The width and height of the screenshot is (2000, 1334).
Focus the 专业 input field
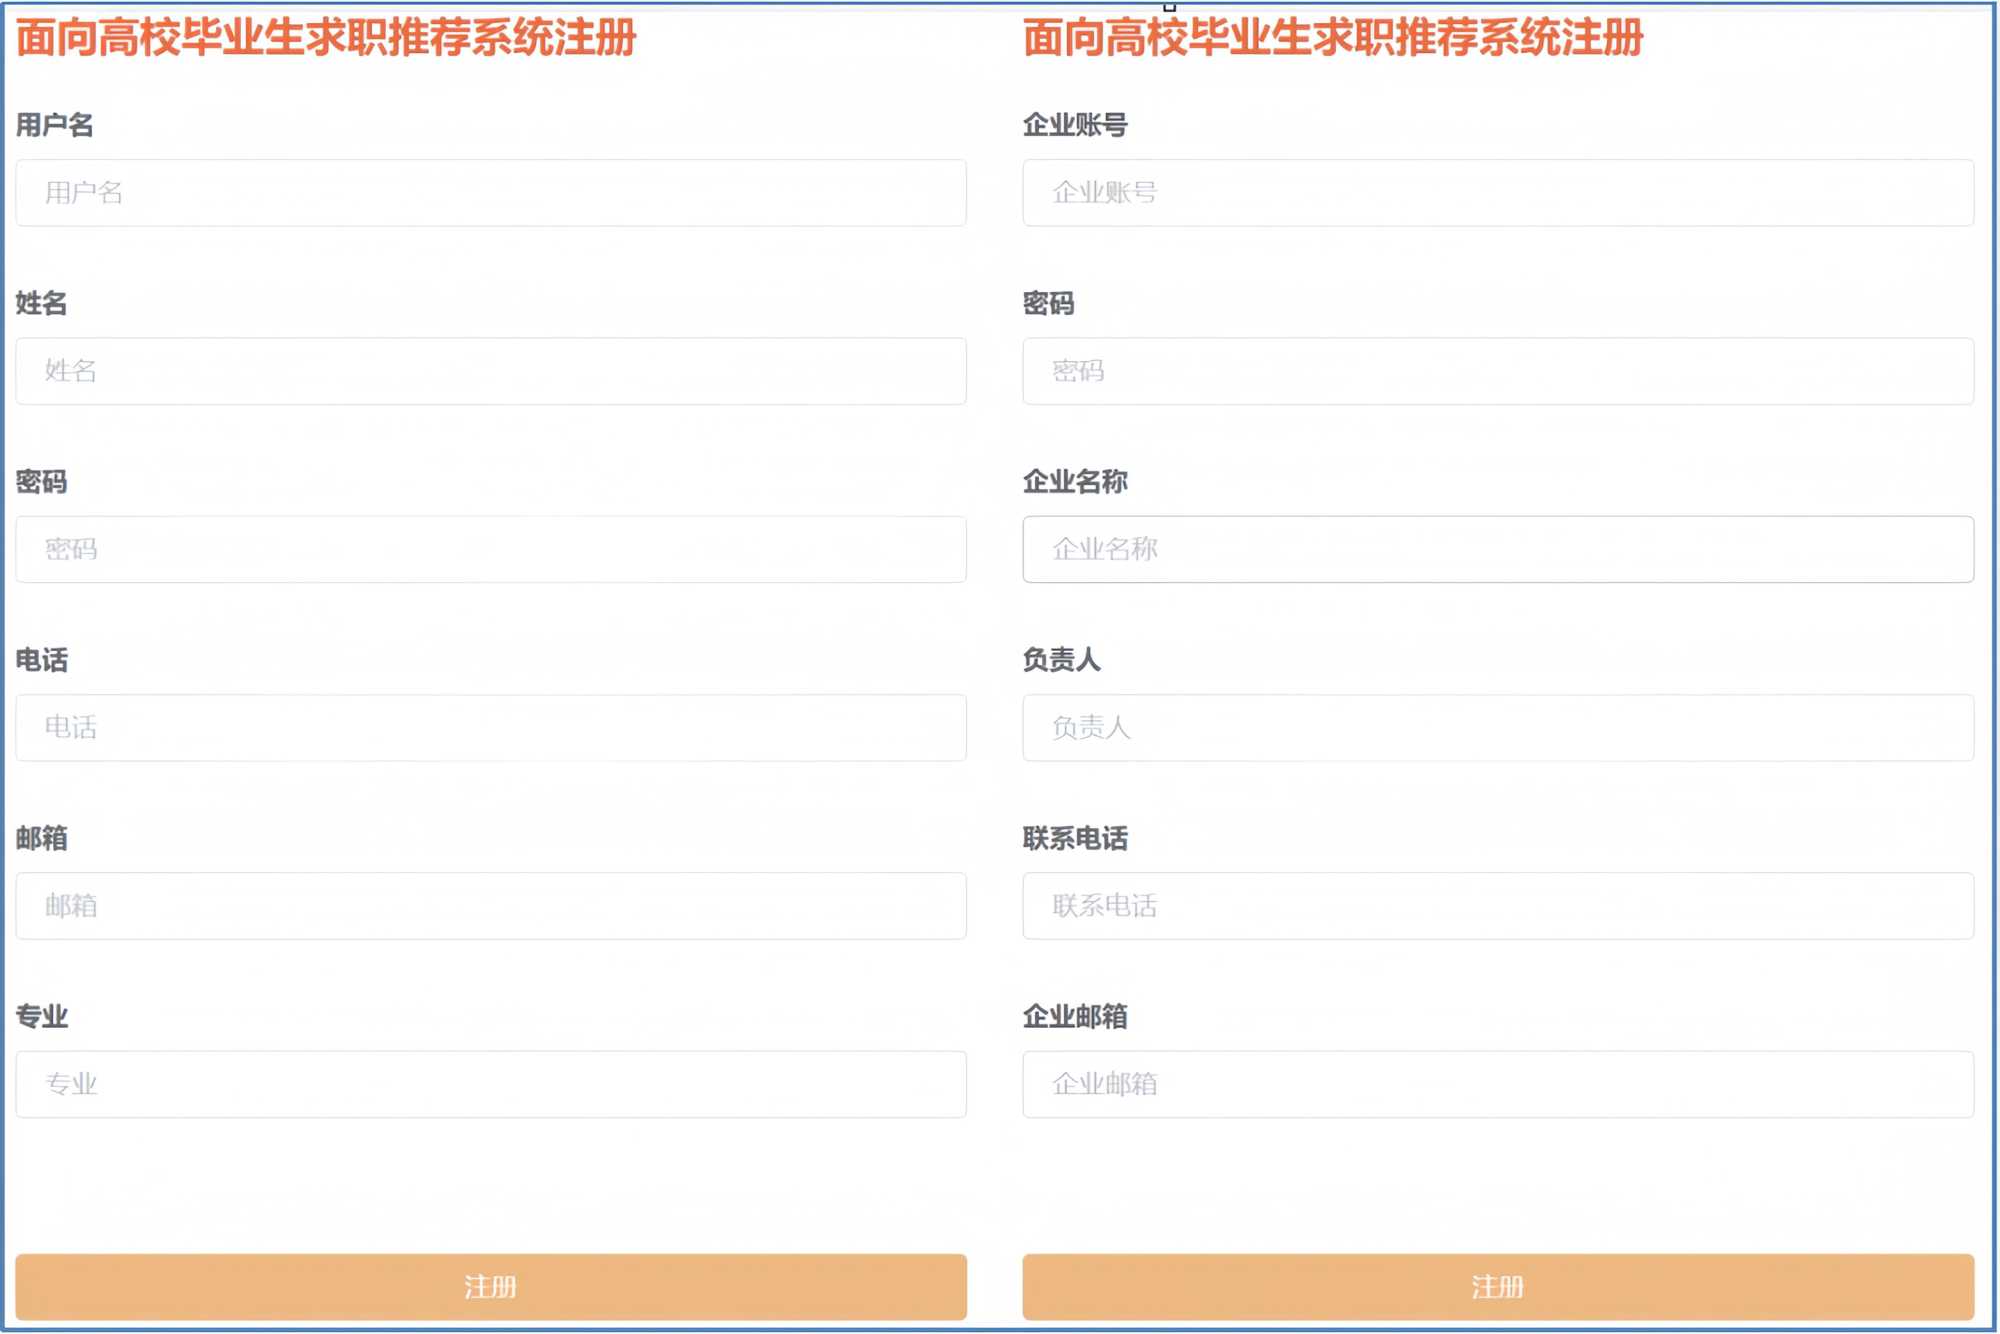(490, 1084)
